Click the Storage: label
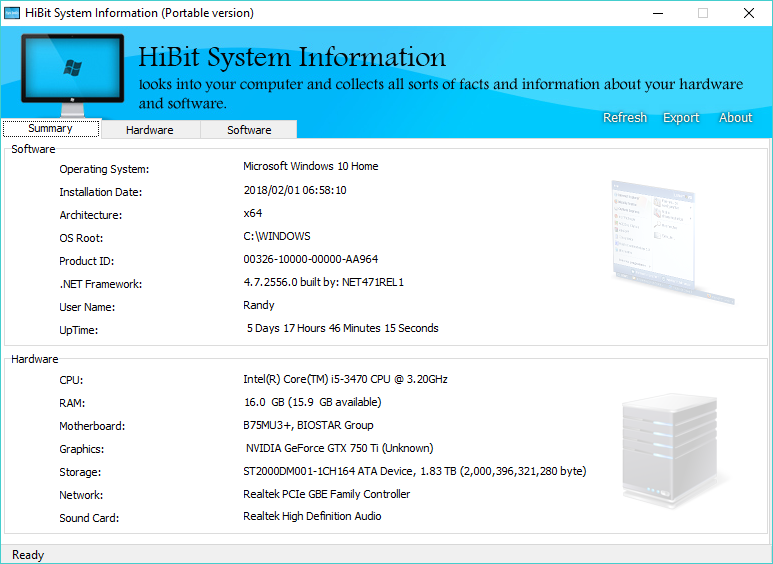Viewport: 773px width, 564px height. 80,472
